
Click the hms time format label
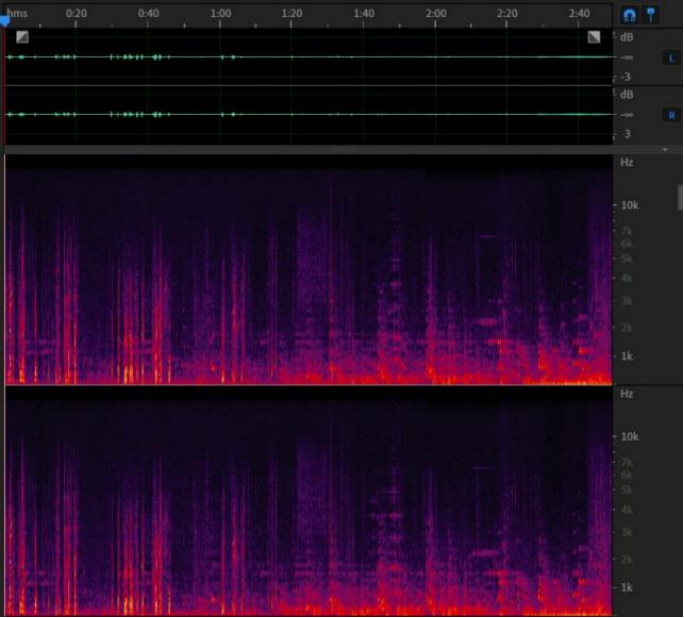click(18, 13)
